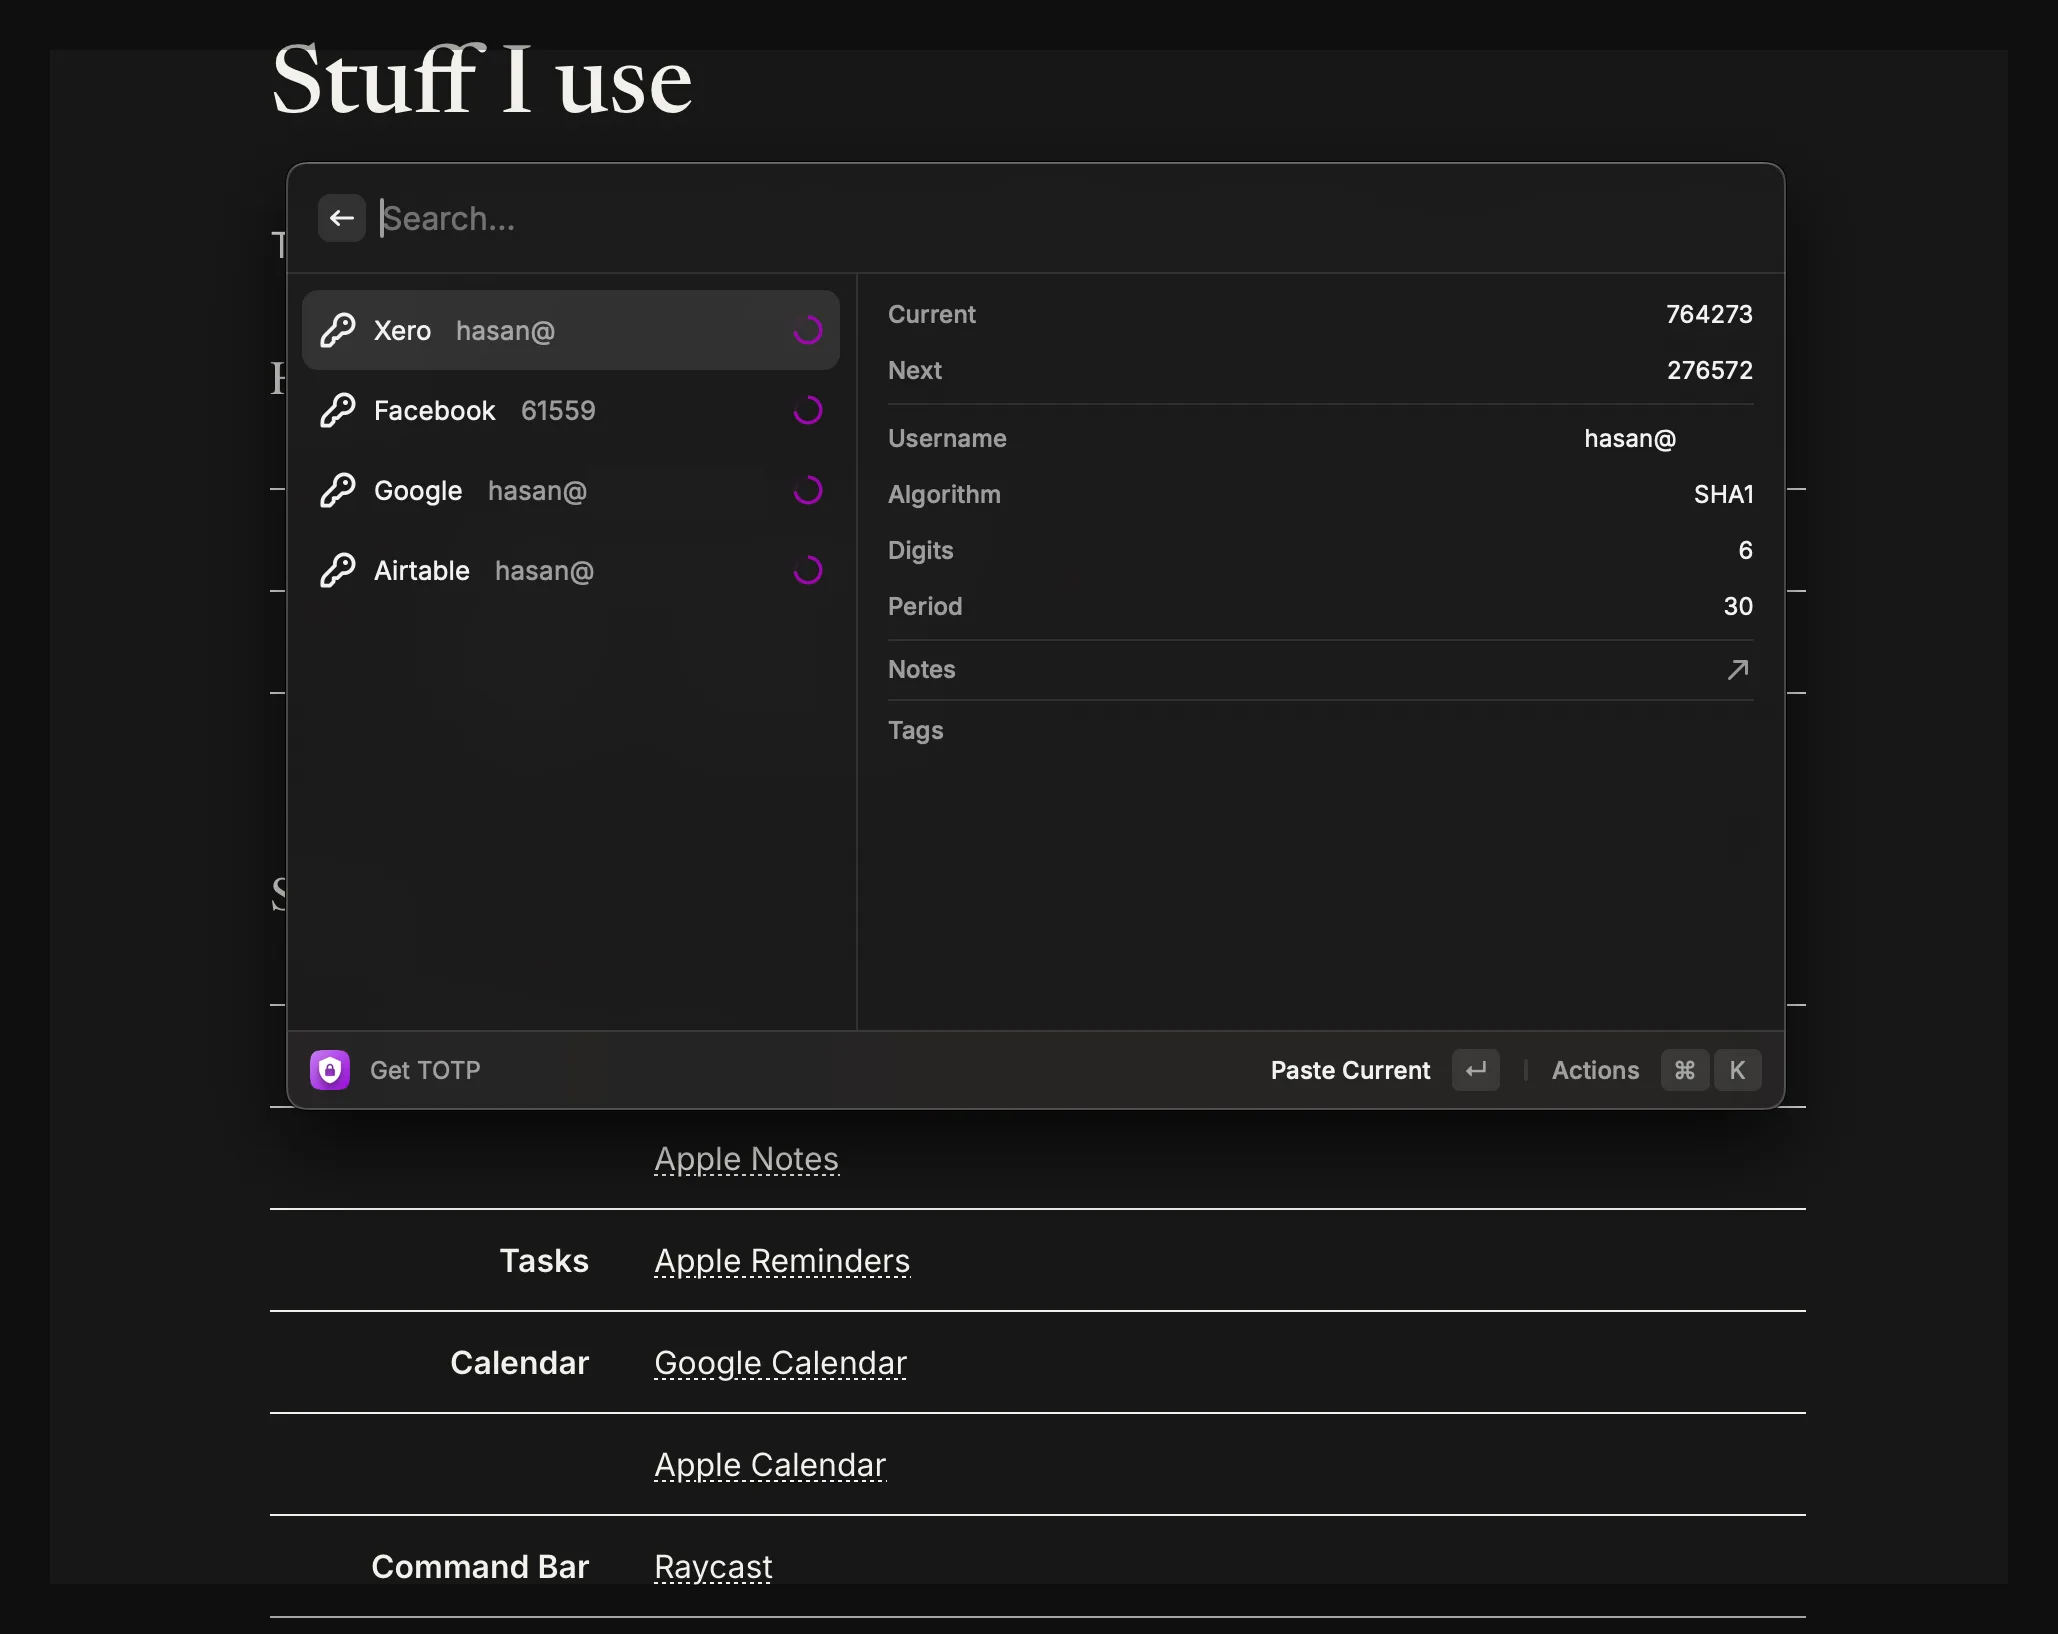Open the Apple Calendar link
This screenshot has height=1634, width=2058.
tap(770, 1465)
